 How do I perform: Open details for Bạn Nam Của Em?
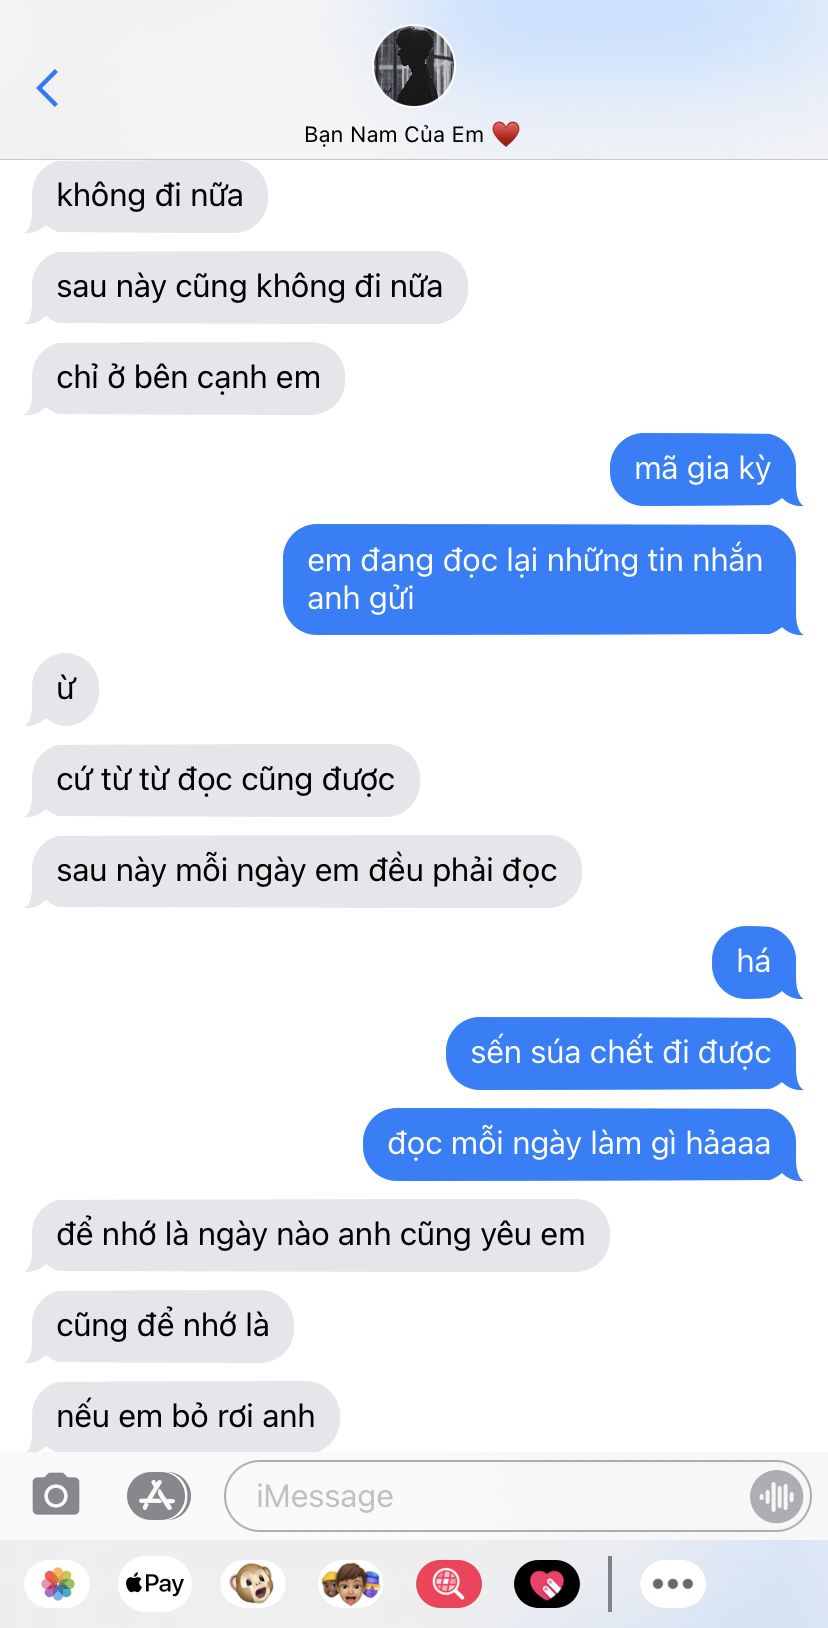pos(412,134)
